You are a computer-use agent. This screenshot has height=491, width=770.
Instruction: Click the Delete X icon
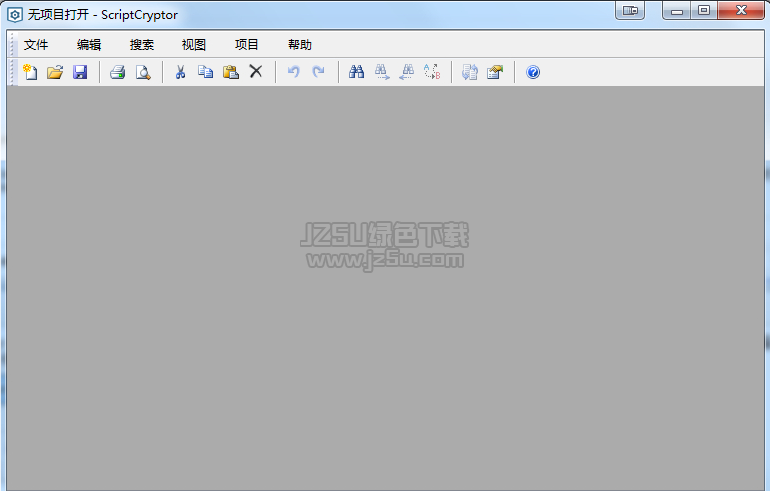point(256,72)
